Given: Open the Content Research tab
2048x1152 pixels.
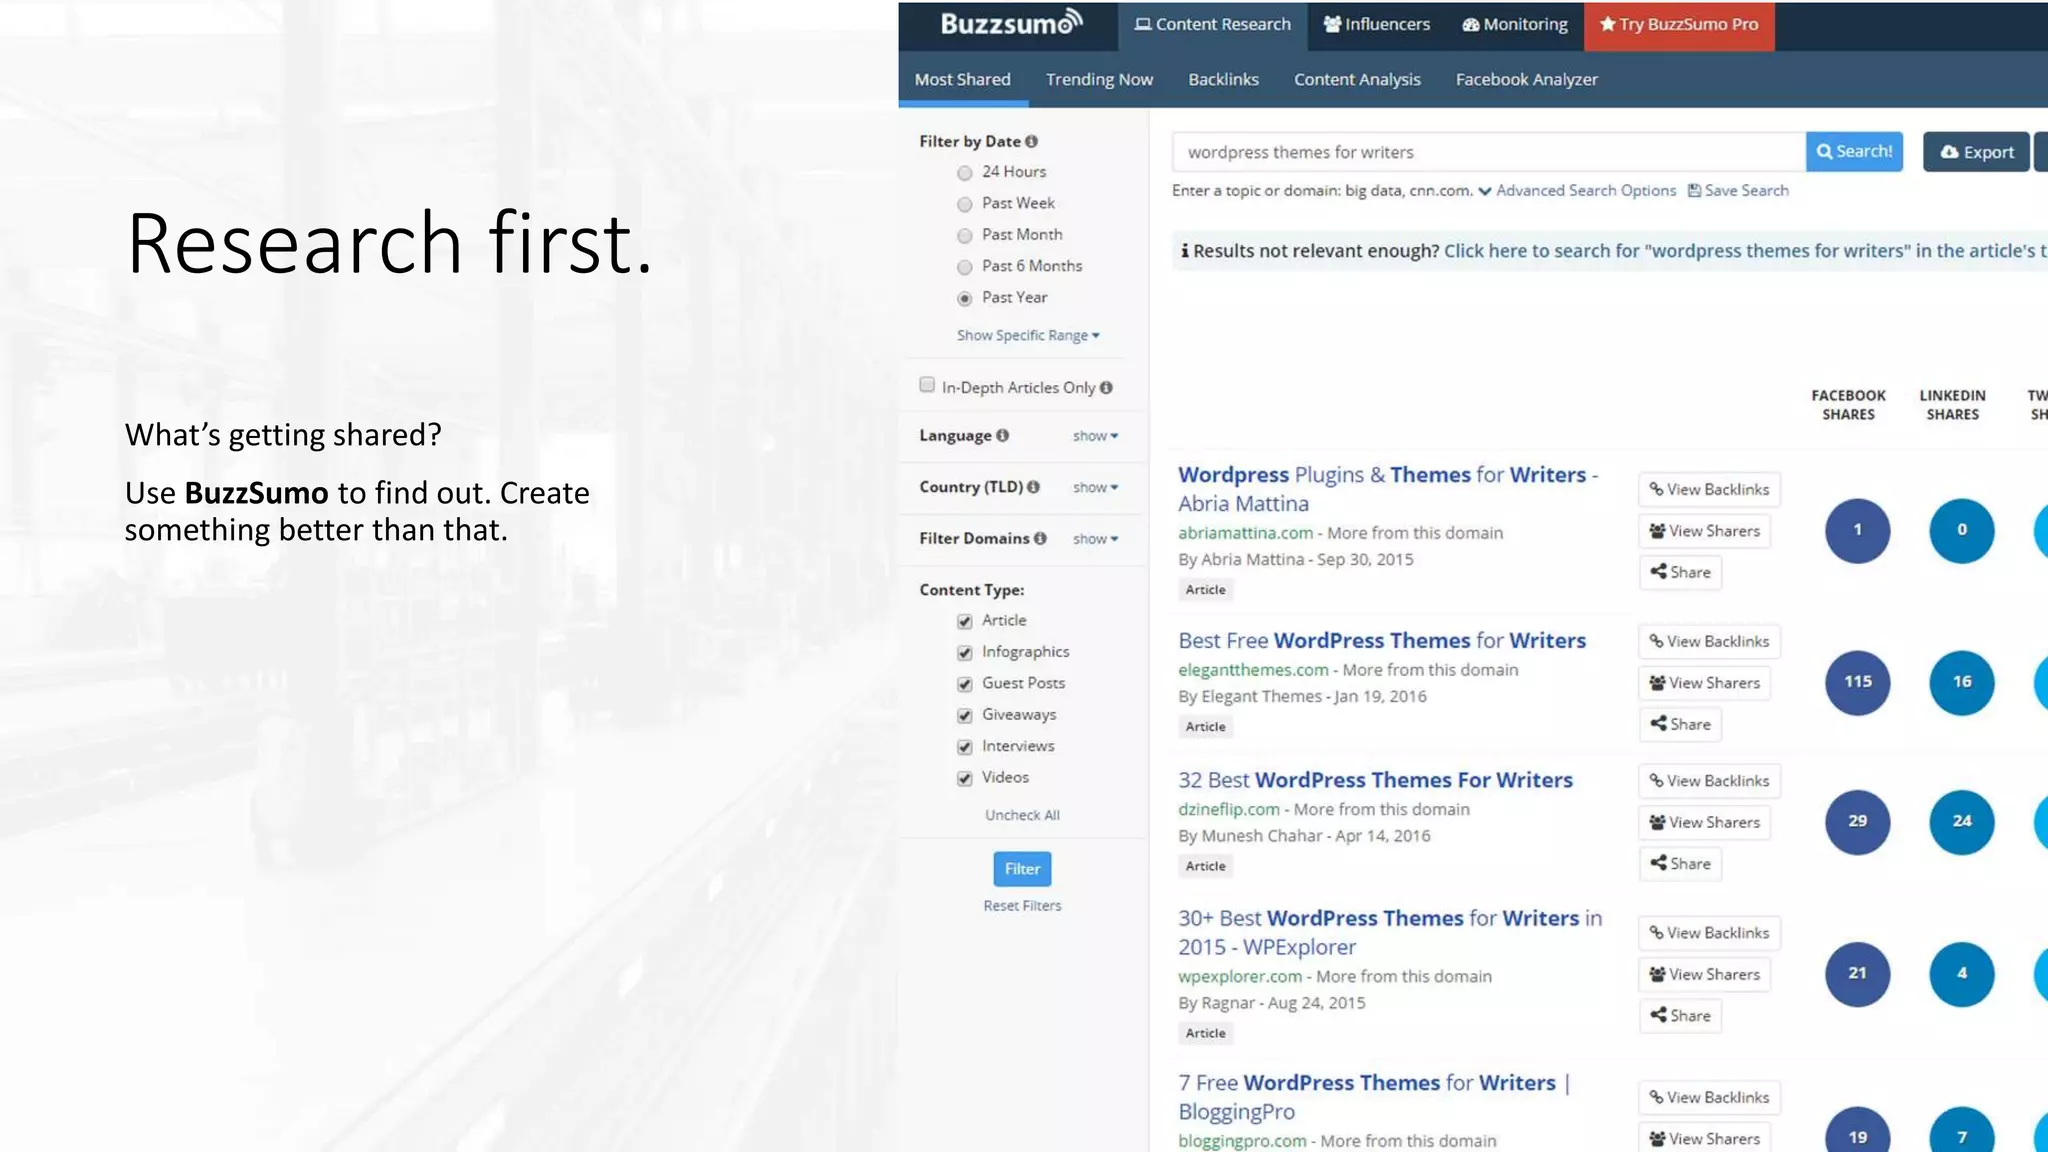Looking at the screenshot, I should (x=1212, y=25).
